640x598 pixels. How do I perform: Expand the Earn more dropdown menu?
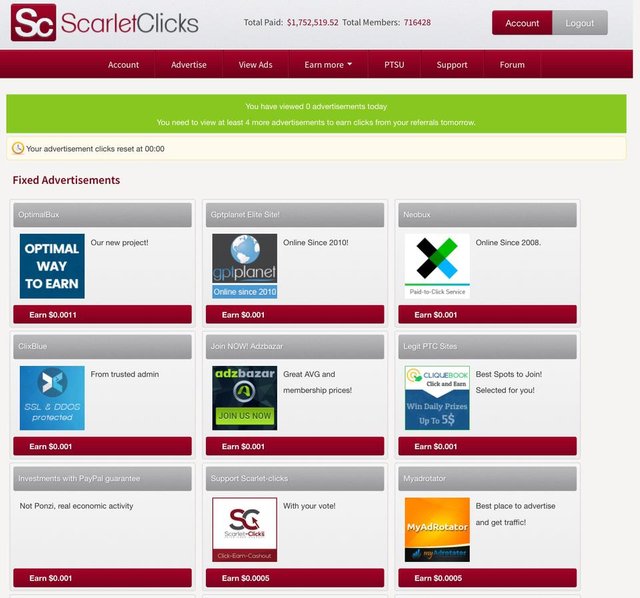tap(328, 64)
